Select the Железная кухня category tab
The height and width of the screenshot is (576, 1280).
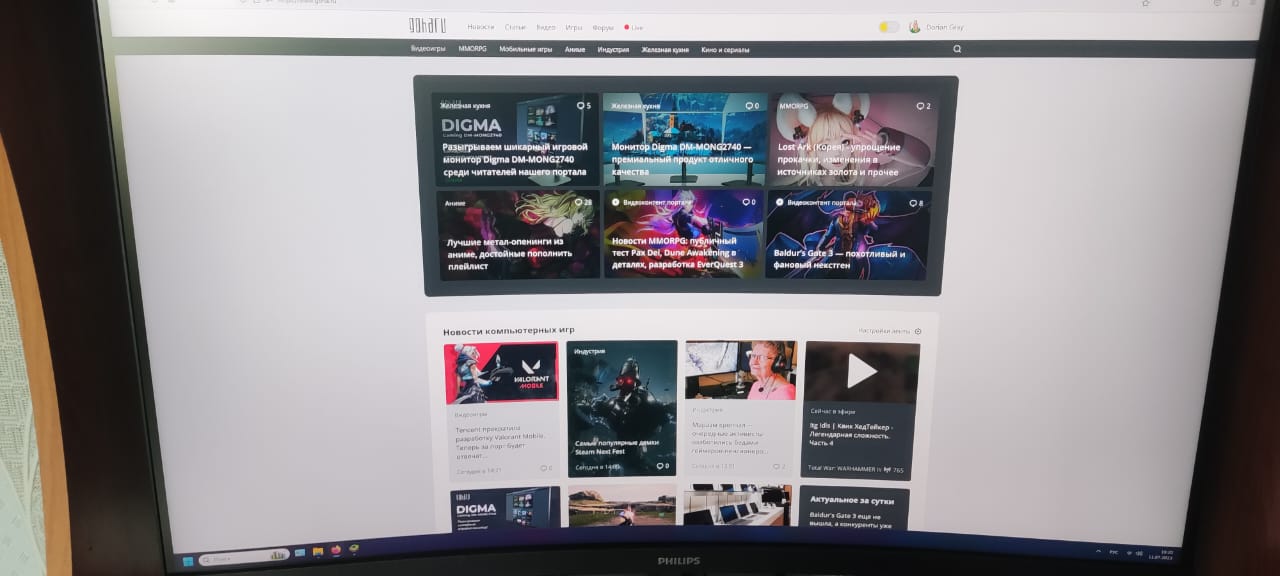(x=664, y=49)
